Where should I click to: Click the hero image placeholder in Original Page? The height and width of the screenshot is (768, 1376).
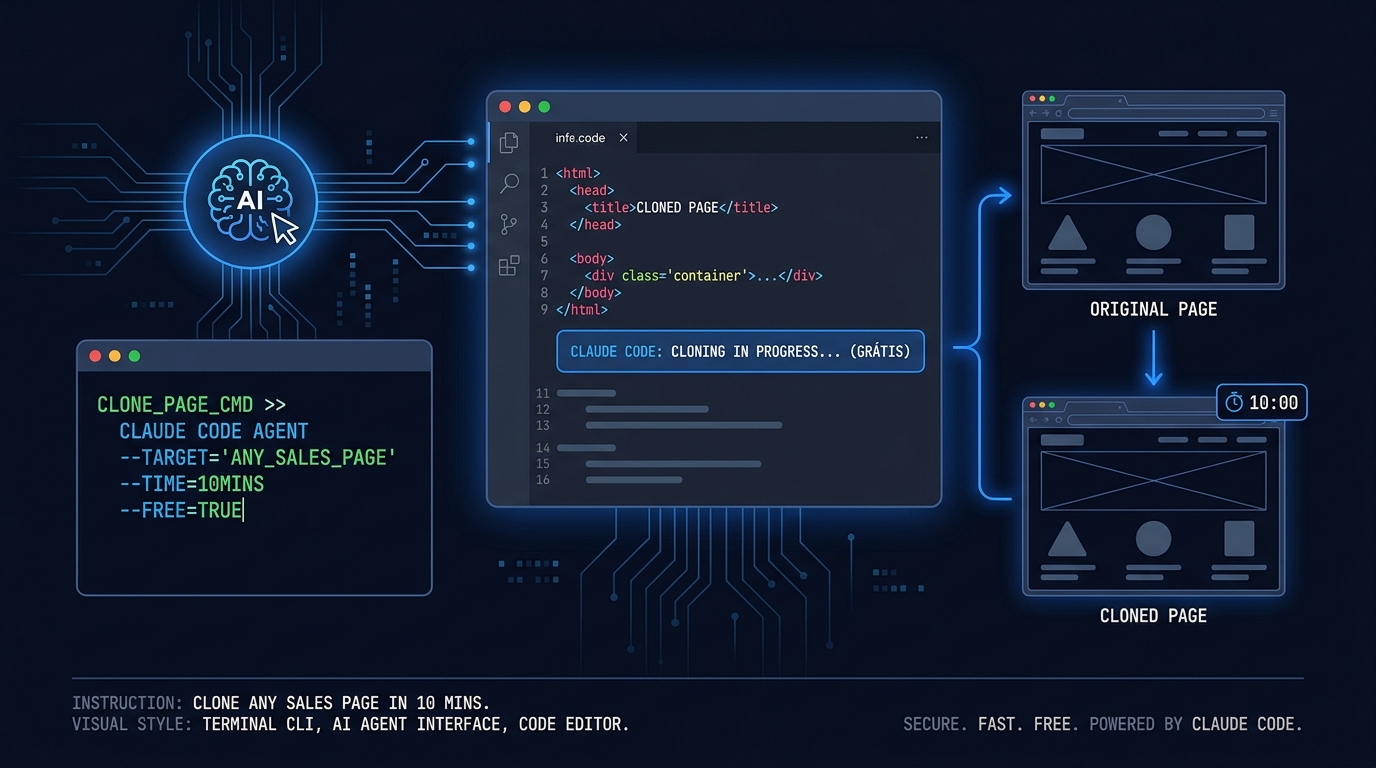(1153, 175)
